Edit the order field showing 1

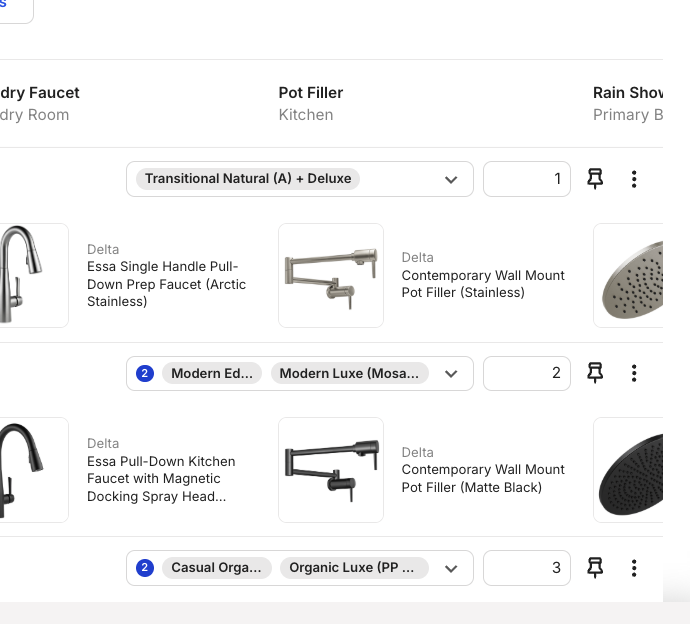click(527, 179)
